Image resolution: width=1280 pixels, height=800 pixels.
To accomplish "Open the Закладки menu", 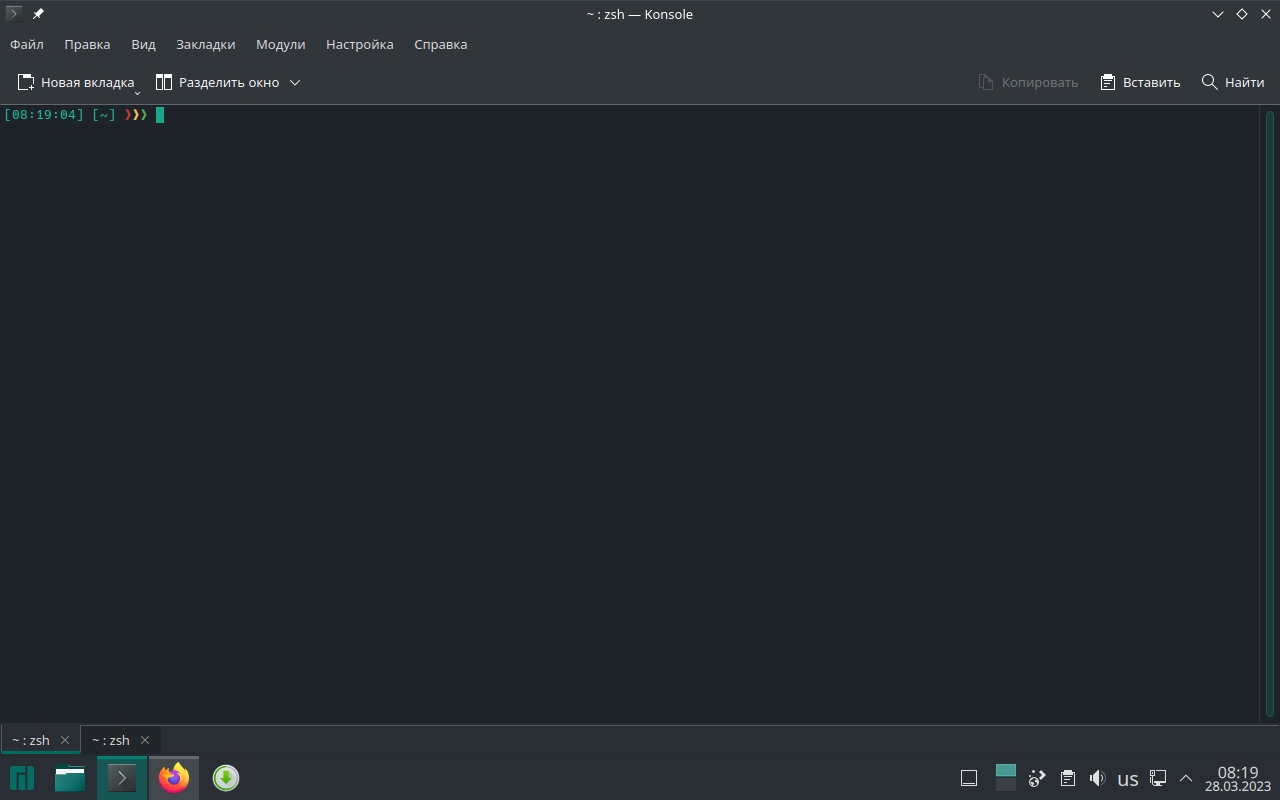I will 205,44.
